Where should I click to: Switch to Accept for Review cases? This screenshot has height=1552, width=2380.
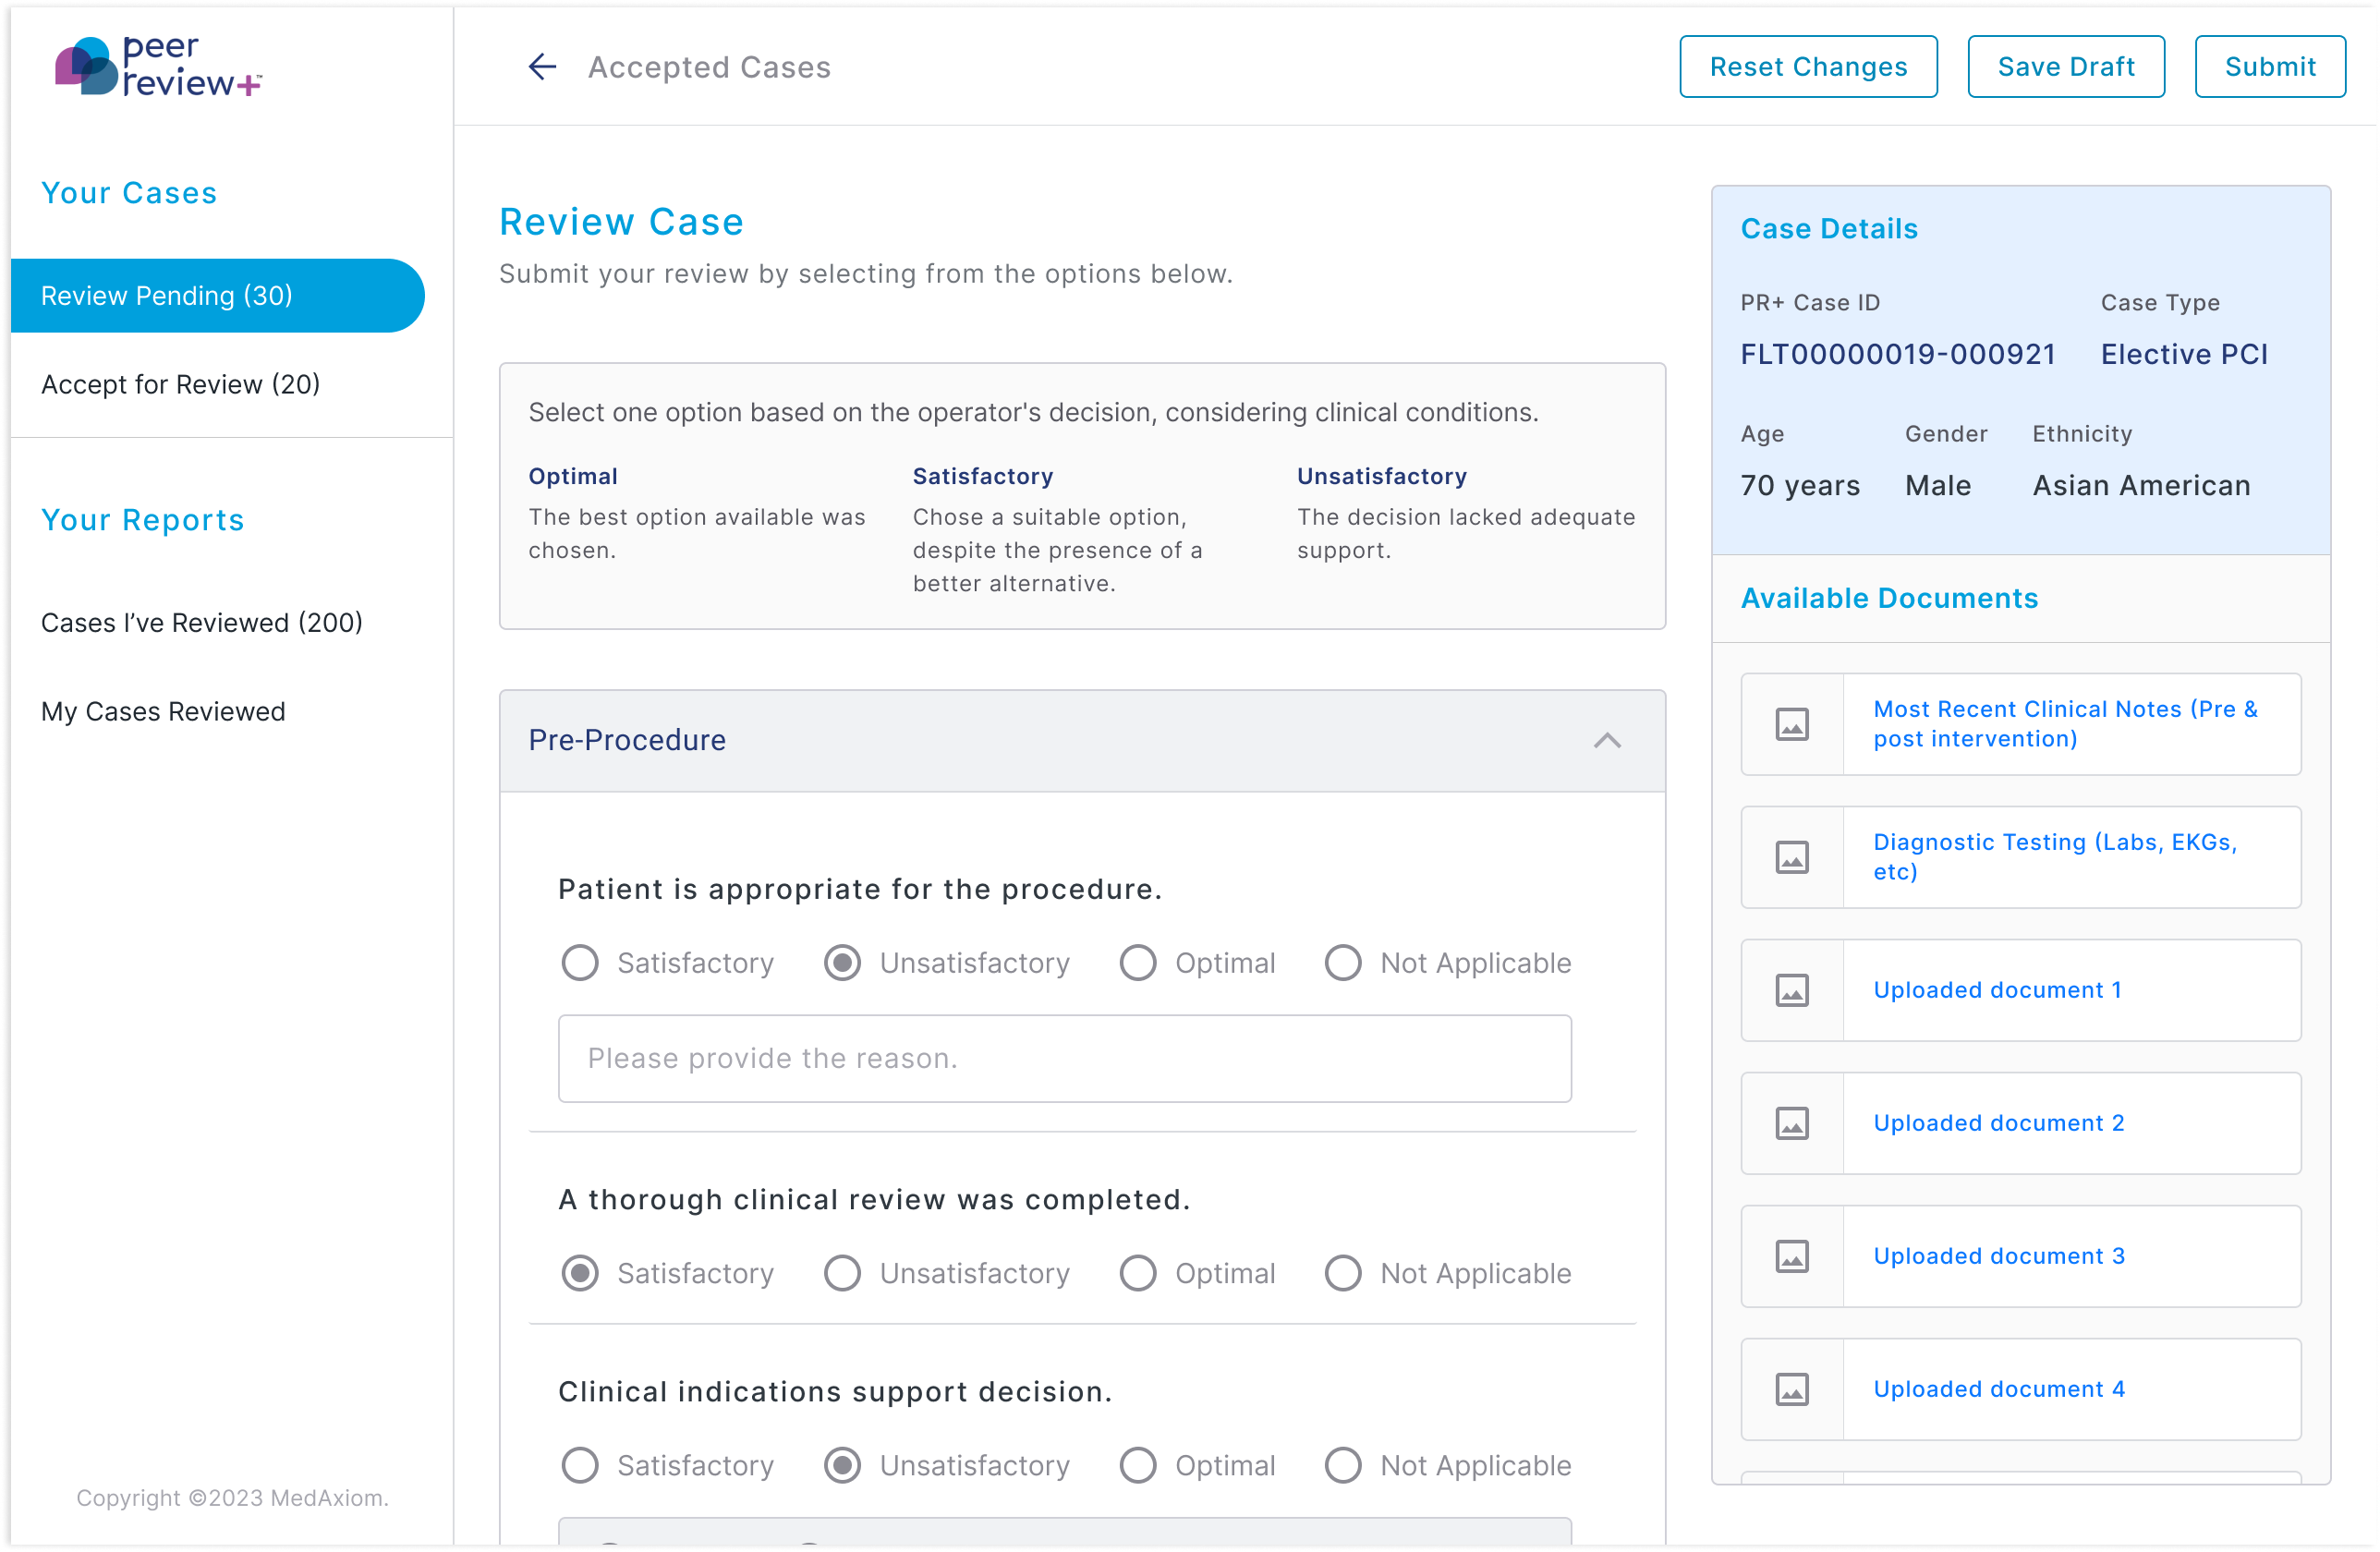[x=180, y=383]
